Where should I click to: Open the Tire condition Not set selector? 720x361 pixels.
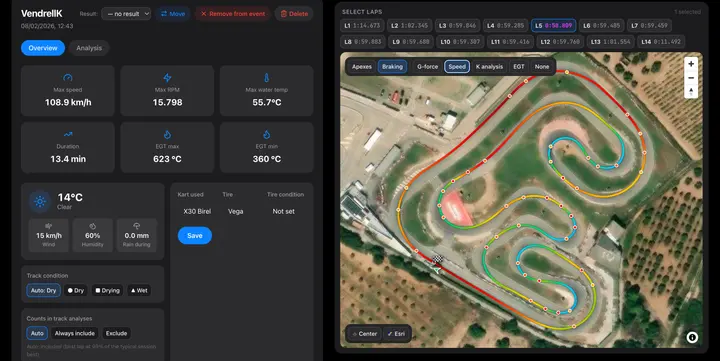[283, 211]
